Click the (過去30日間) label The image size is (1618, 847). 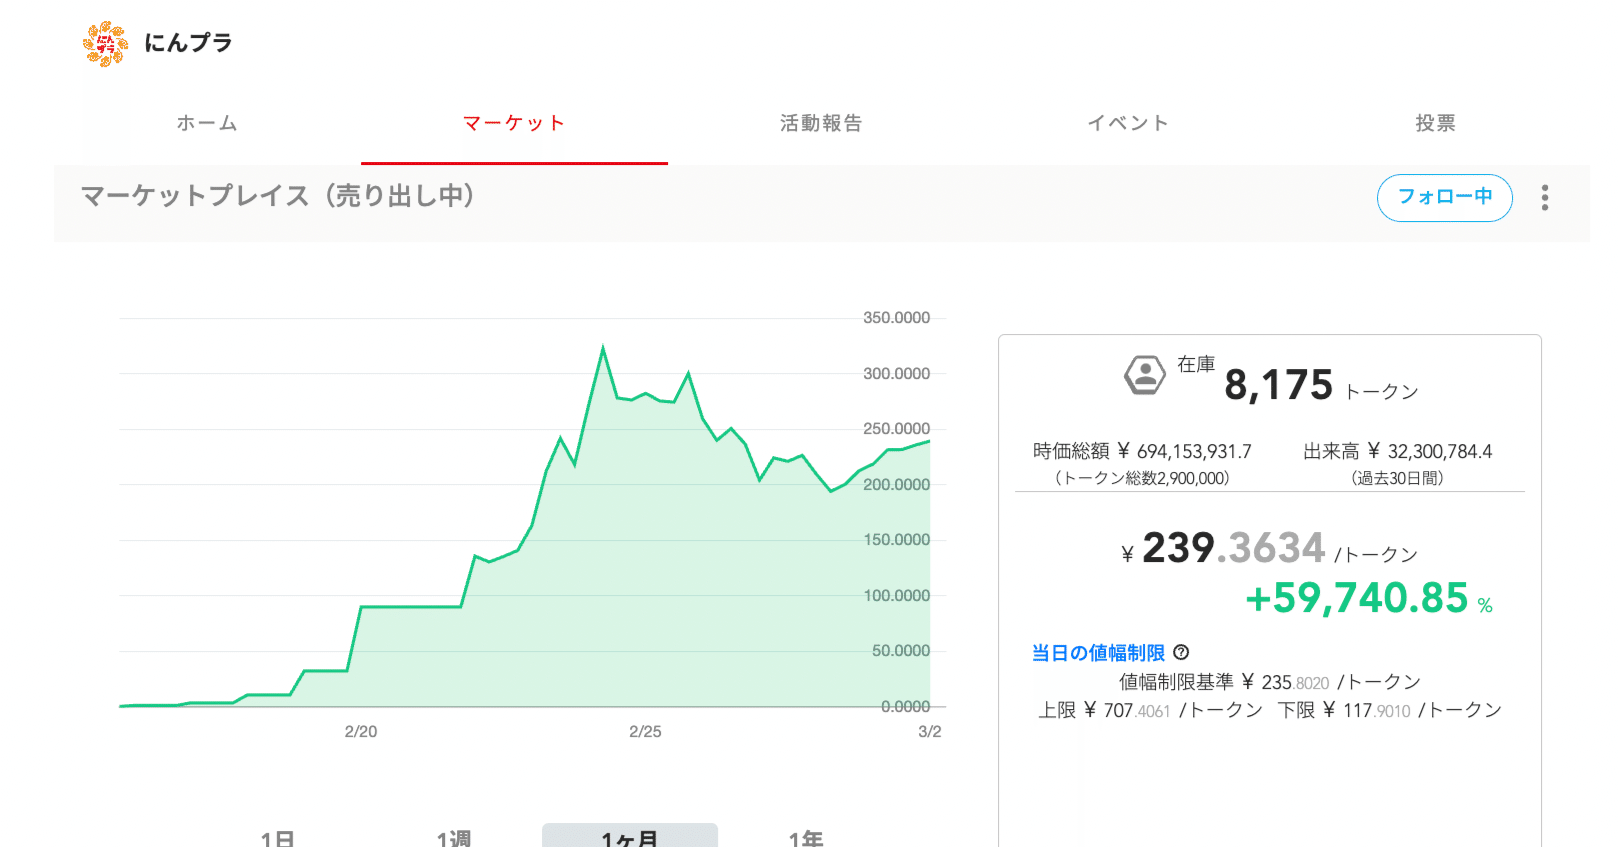(x=1397, y=478)
